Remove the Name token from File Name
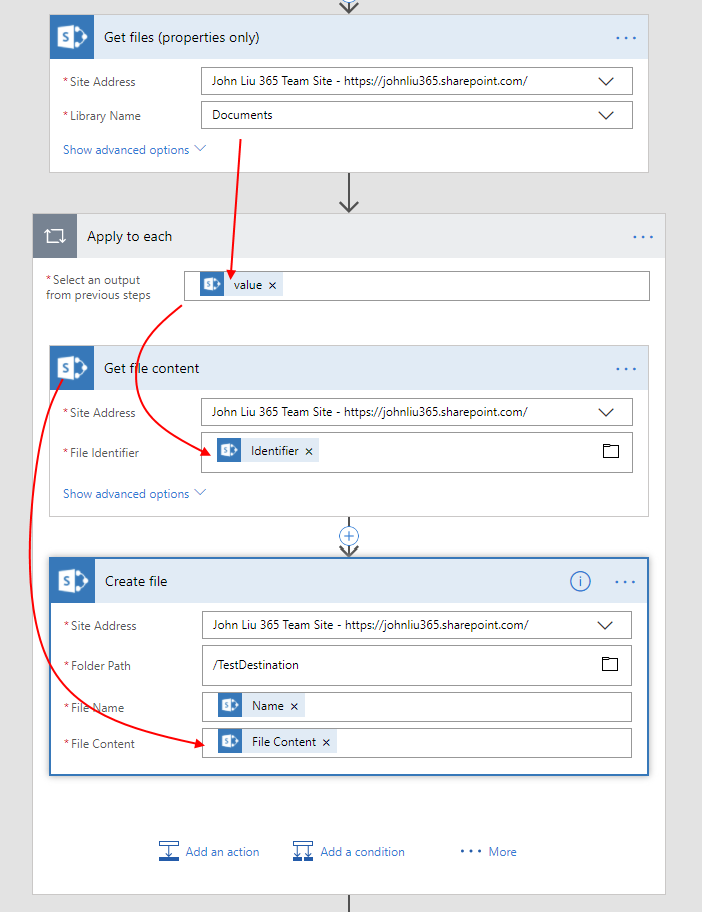702x912 pixels. [294, 707]
